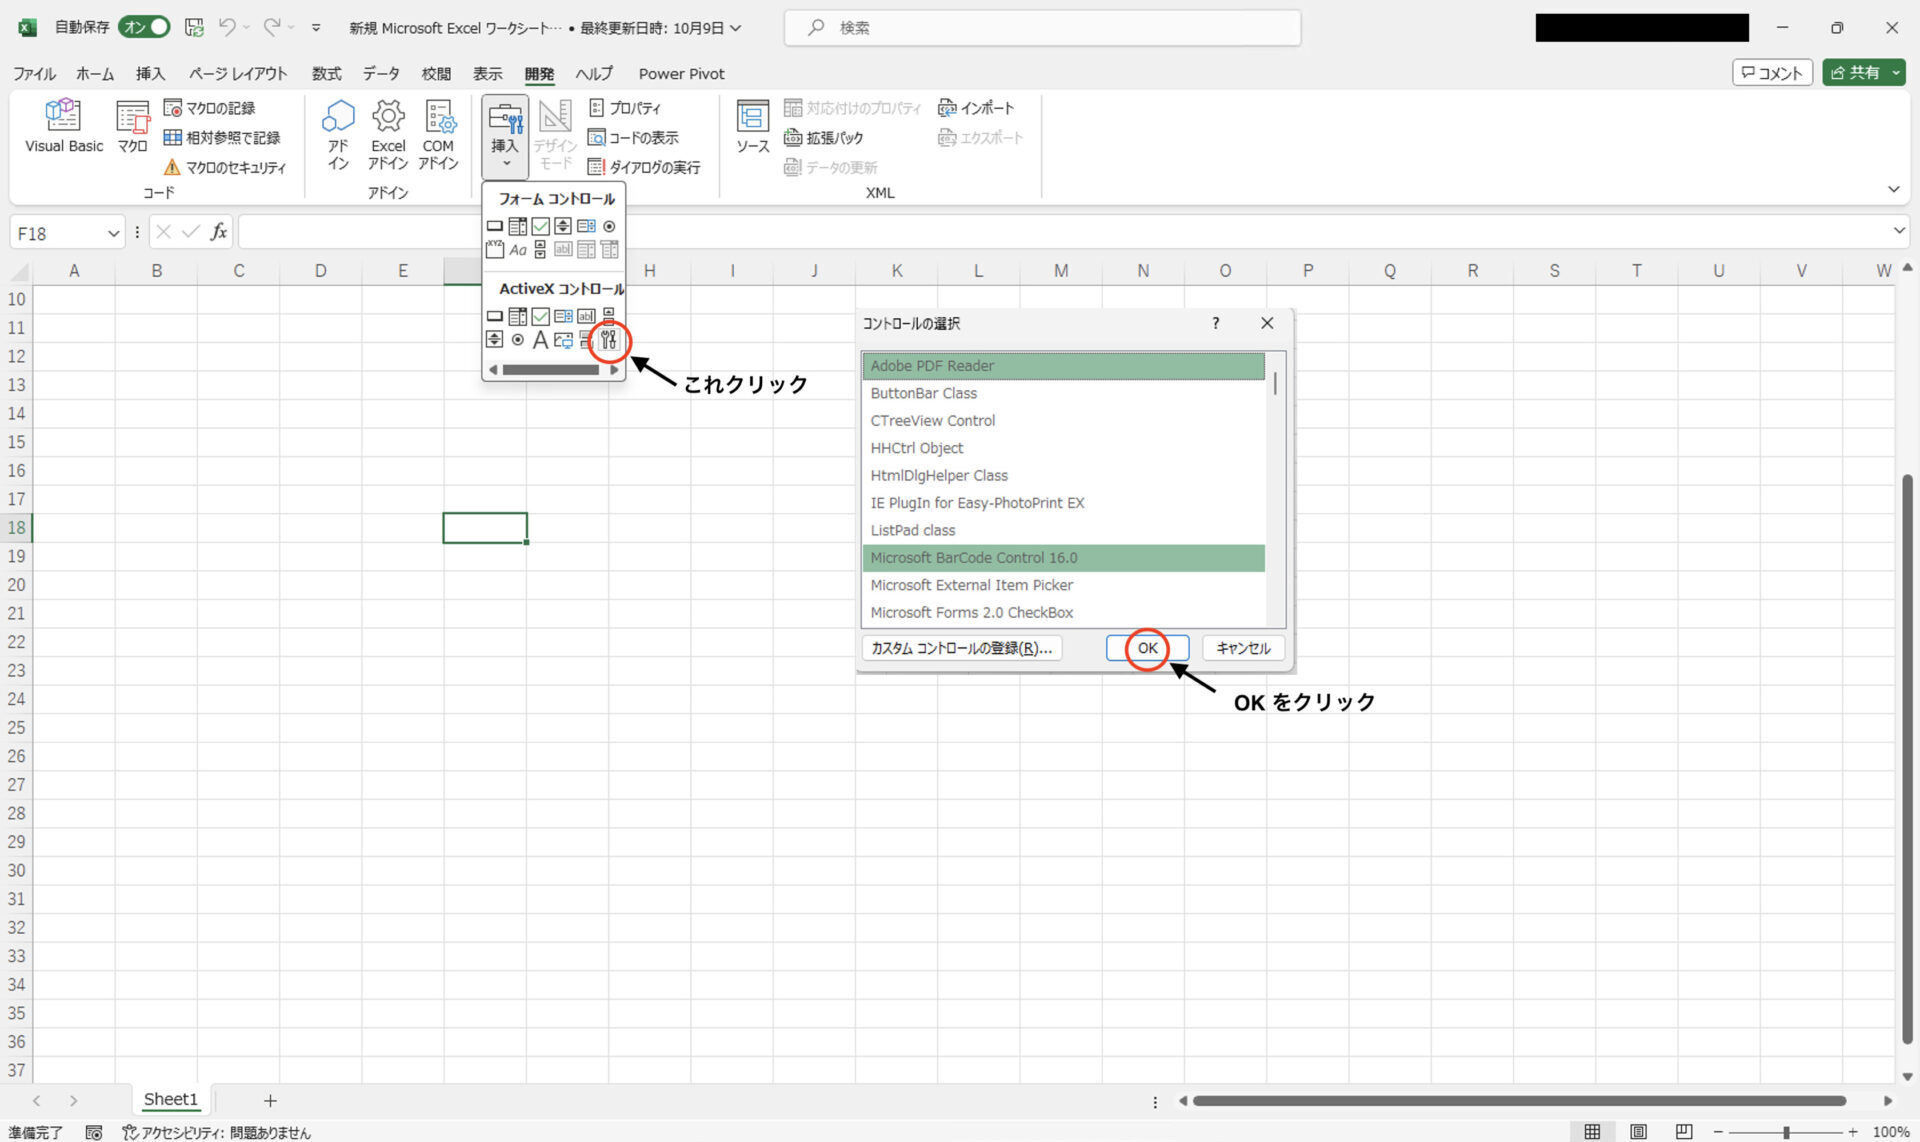
Task: Open Name Box dropdown arrow
Action: (x=113, y=233)
